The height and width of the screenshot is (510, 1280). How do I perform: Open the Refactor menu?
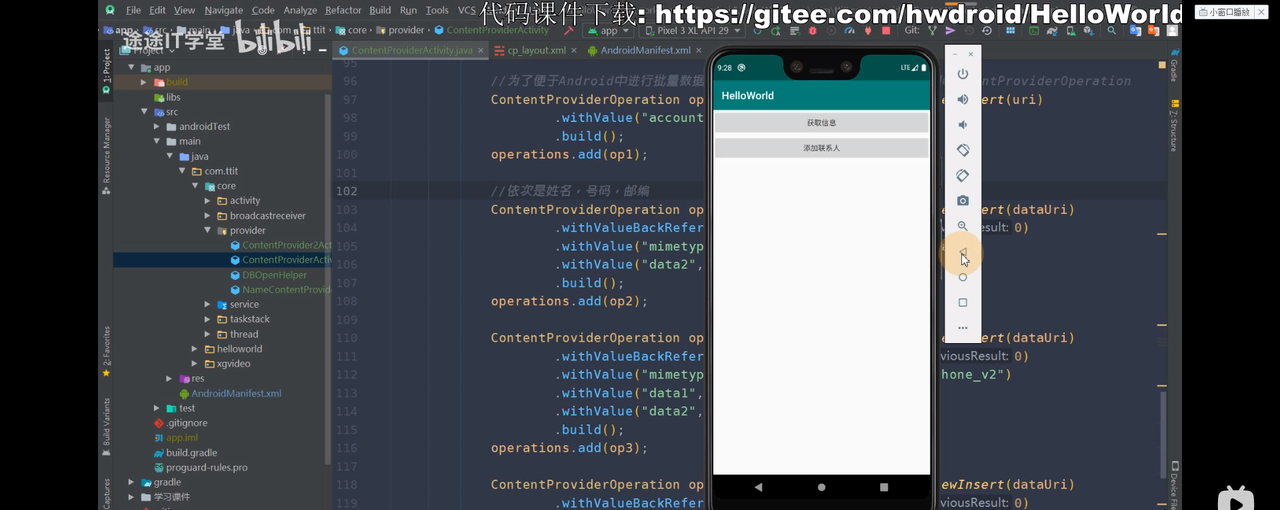tap(343, 10)
